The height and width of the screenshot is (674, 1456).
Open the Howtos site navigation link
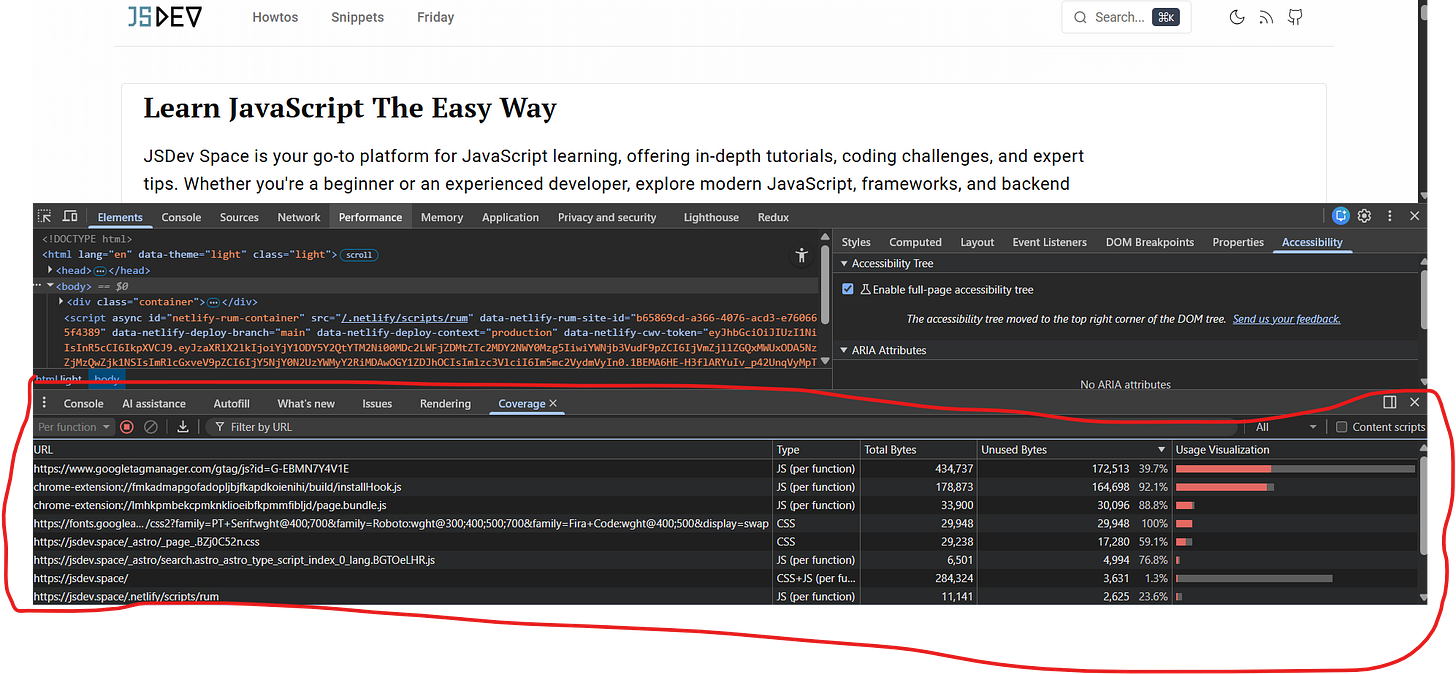[x=275, y=17]
